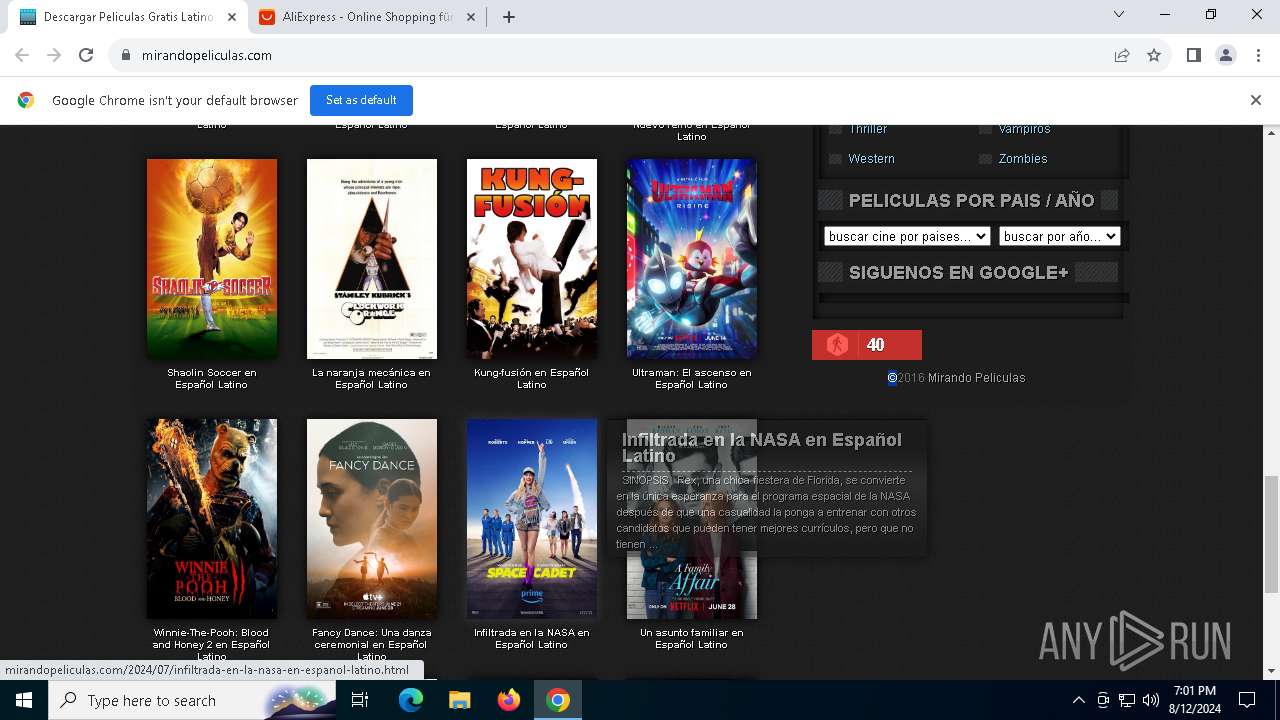Open the Fancy Dance poster

point(372,519)
